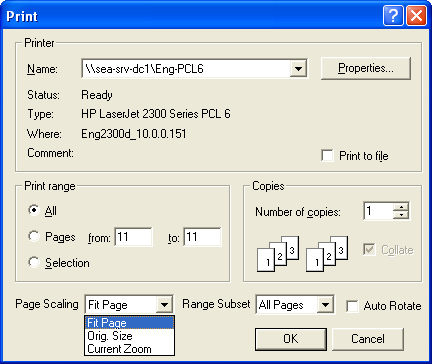The width and height of the screenshot is (432, 364).
Task: Toggle the Collate checkbox
Action: [x=369, y=249]
